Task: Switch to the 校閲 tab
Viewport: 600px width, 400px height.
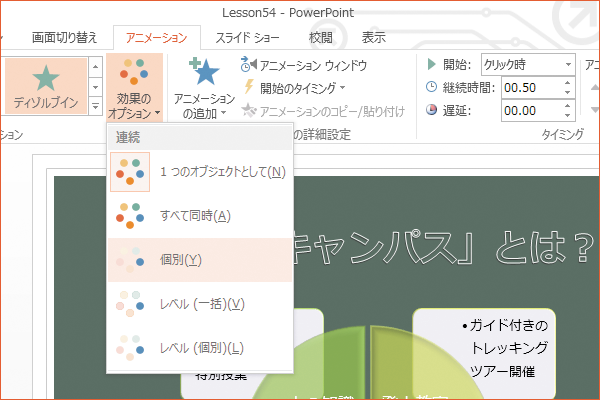Action: 321,38
